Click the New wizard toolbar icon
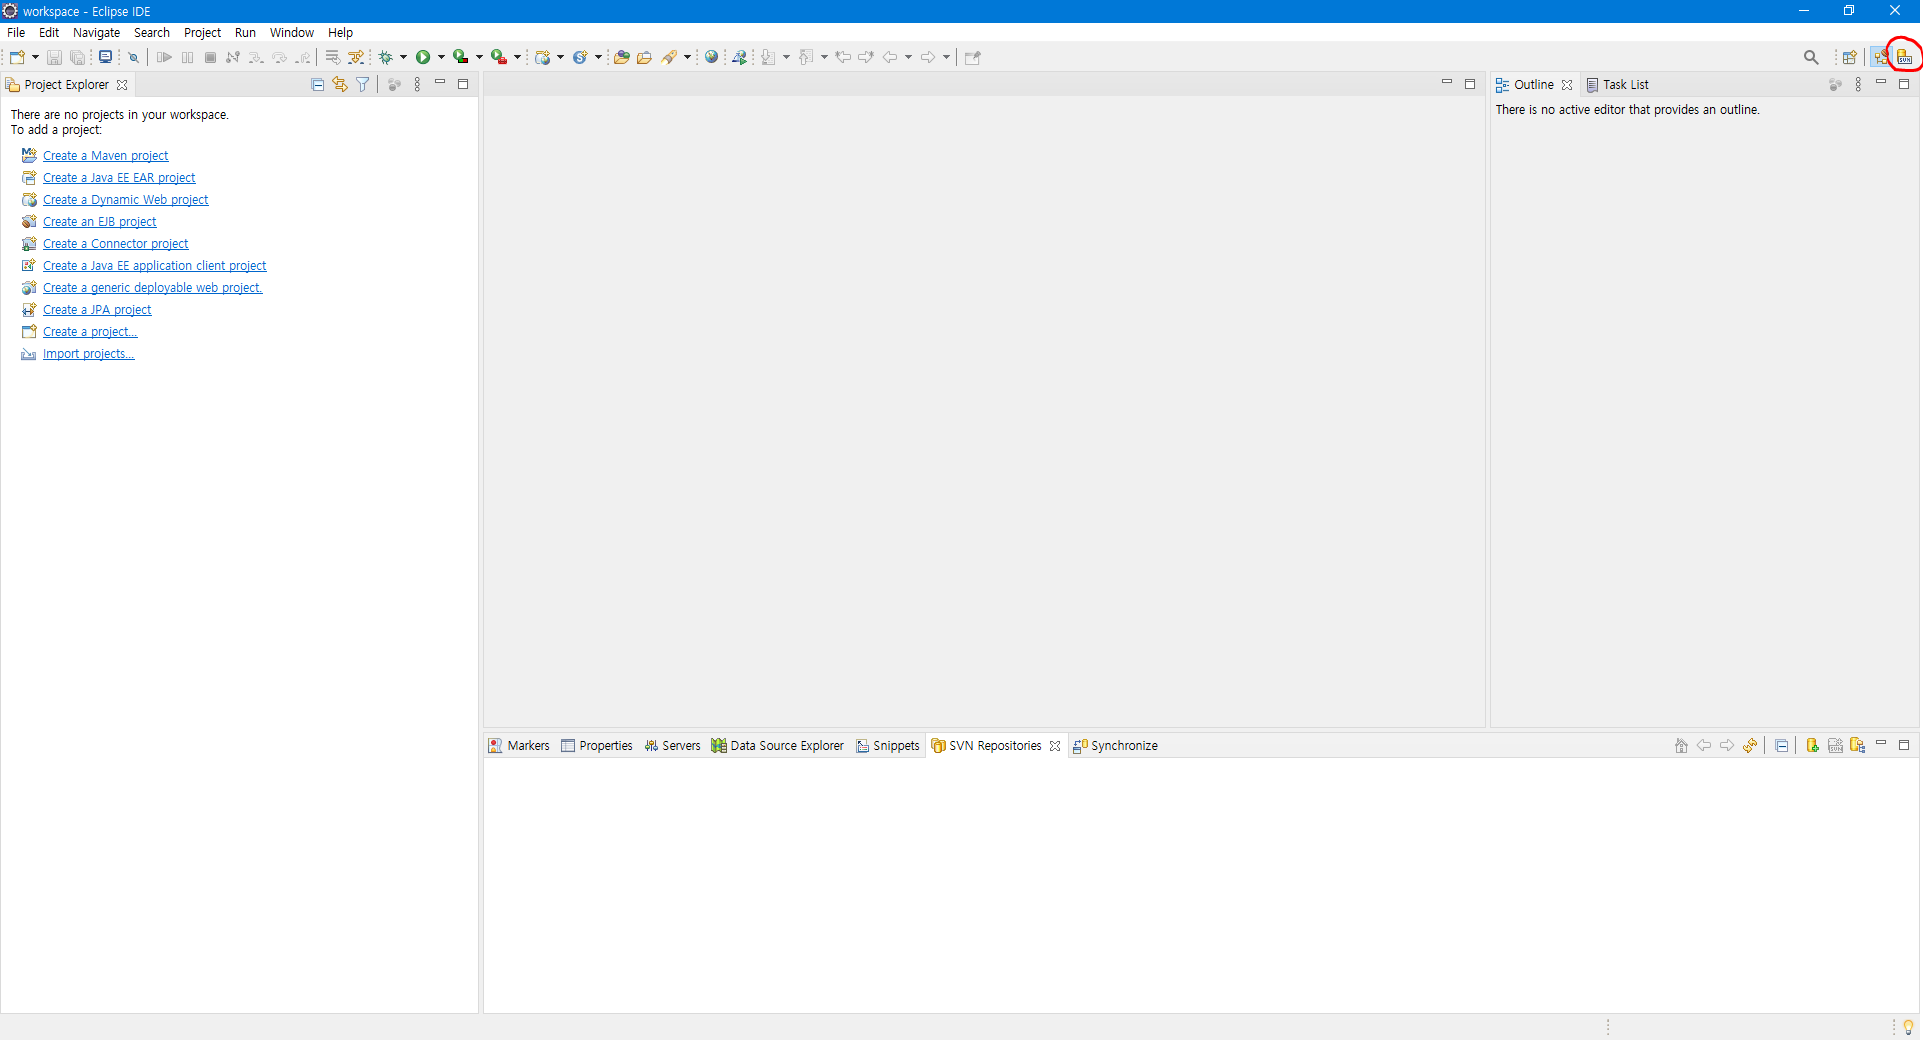This screenshot has width=1923, height=1040. pos(17,57)
